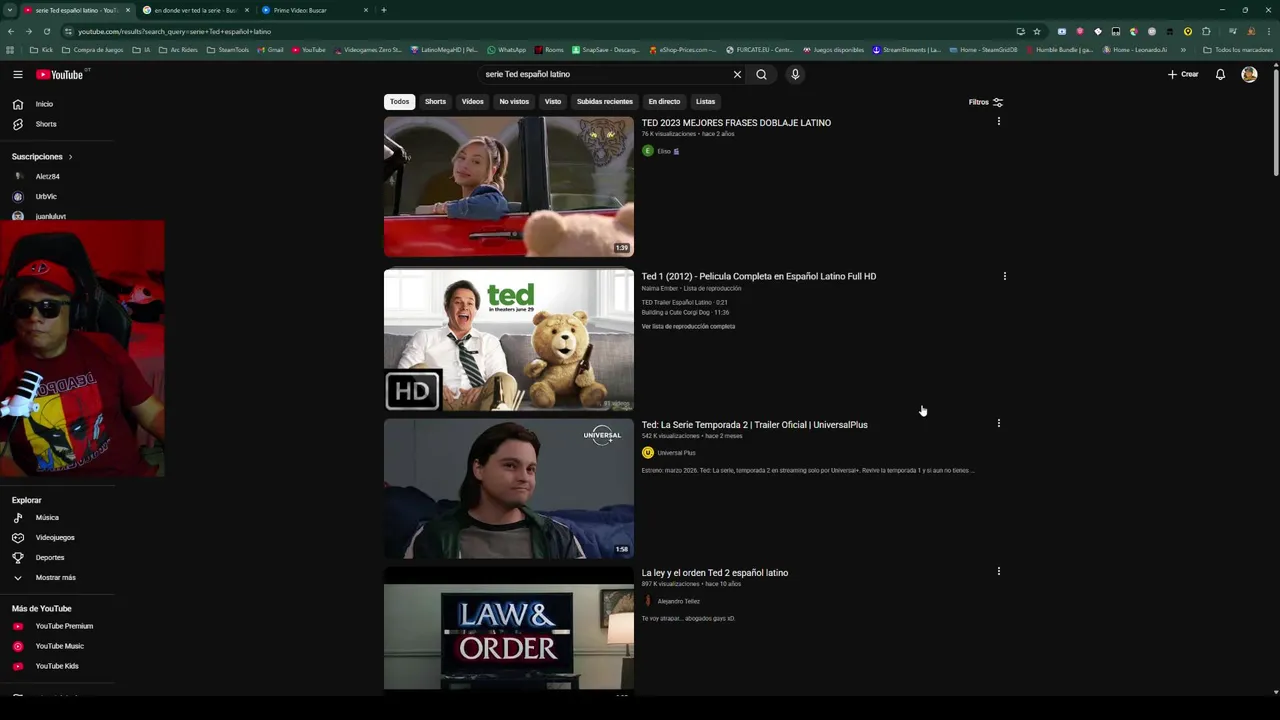Open options menu for TED 2023 MEJORES FRASES
The image size is (1280, 720).
tap(998, 121)
